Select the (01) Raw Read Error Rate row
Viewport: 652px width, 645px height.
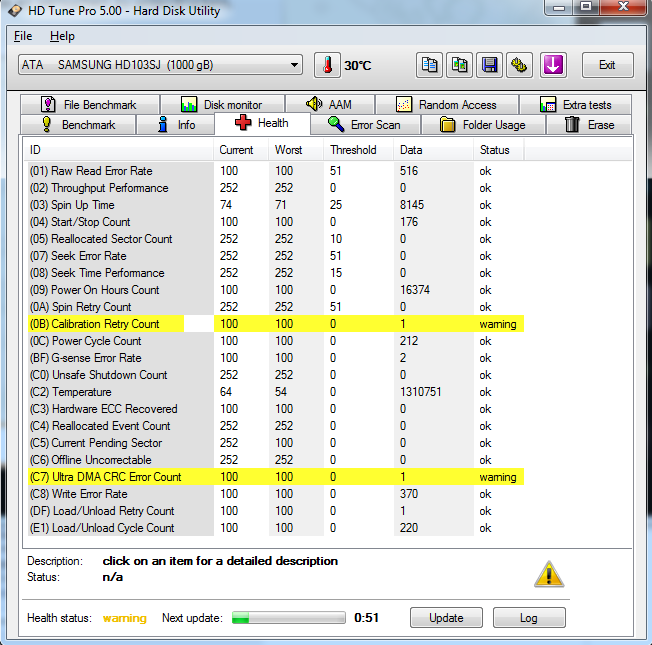pyautogui.click(x=276, y=171)
